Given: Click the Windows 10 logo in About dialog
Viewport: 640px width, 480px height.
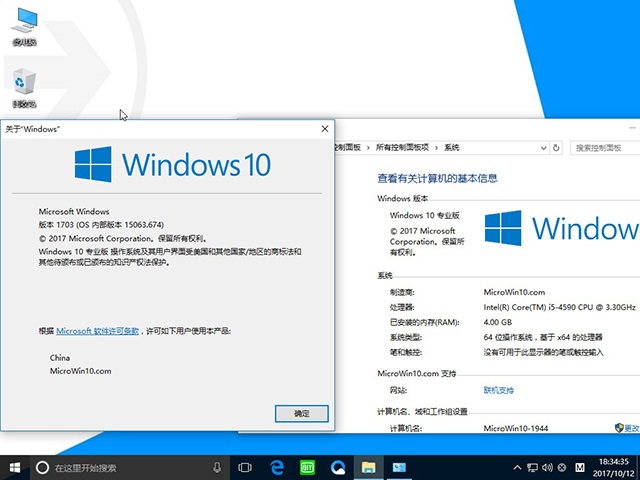Looking at the screenshot, I should [173, 164].
